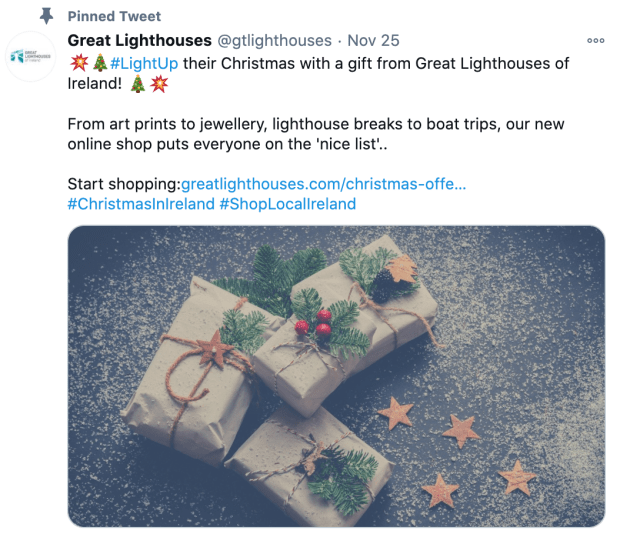Screen dimensions: 620x534
Task: Follow the #LightUp hashtag
Action: tap(144, 63)
